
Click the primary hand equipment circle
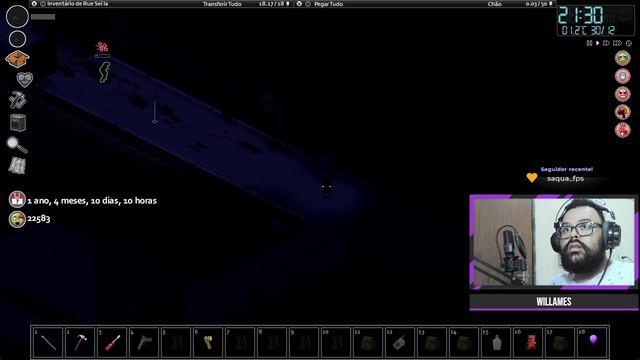pyautogui.click(x=17, y=17)
